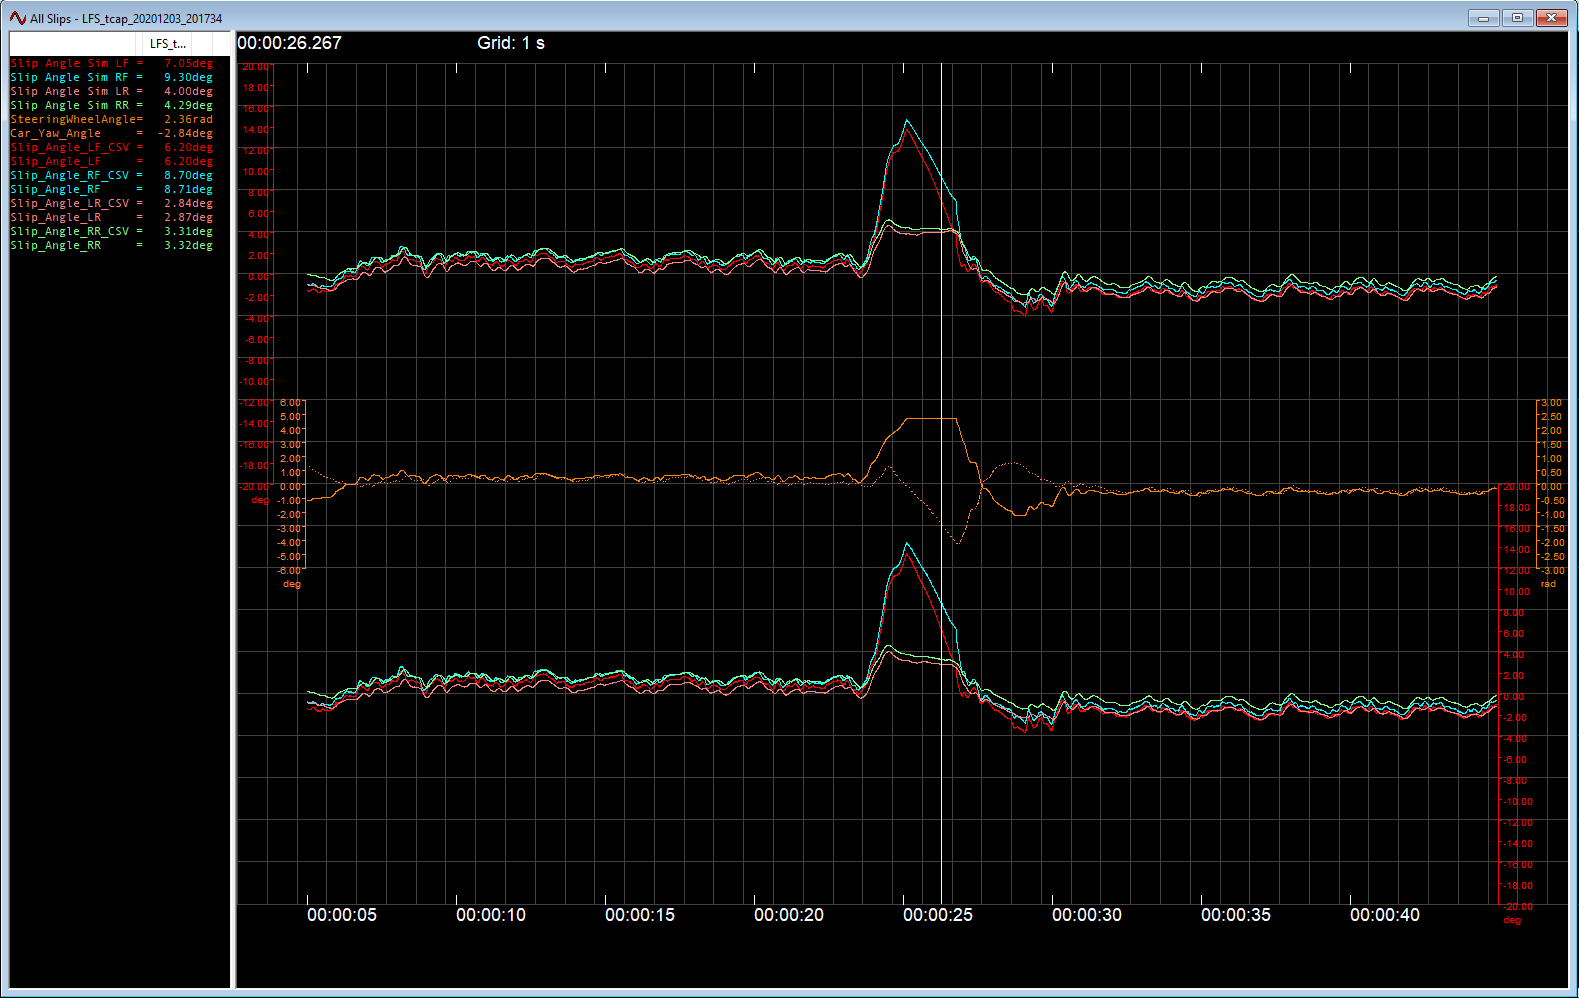Click the 00:00:20 time axis label
This screenshot has width=1579, height=998.
coord(789,915)
